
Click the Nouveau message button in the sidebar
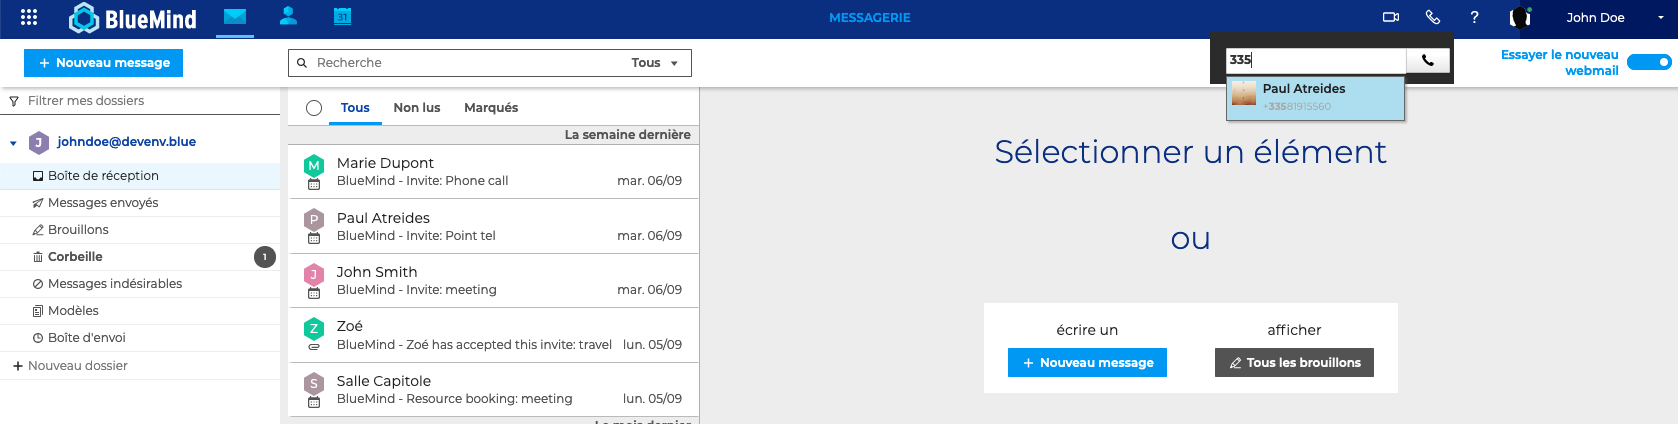pos(103,63)
